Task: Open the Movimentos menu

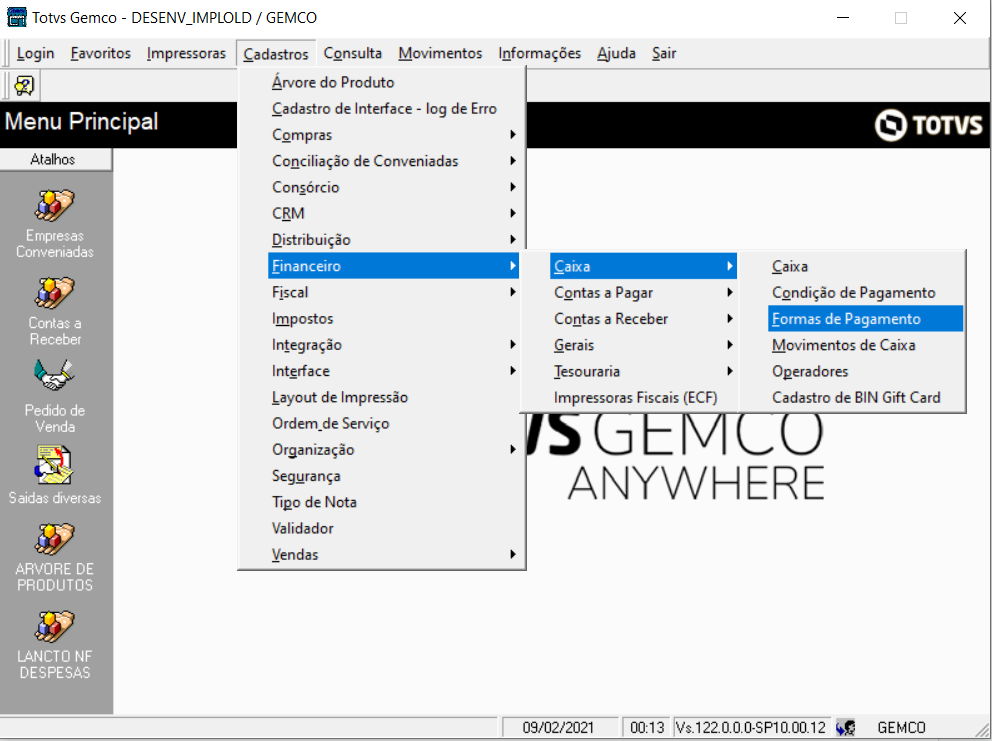Action: [x=440, y=53]
